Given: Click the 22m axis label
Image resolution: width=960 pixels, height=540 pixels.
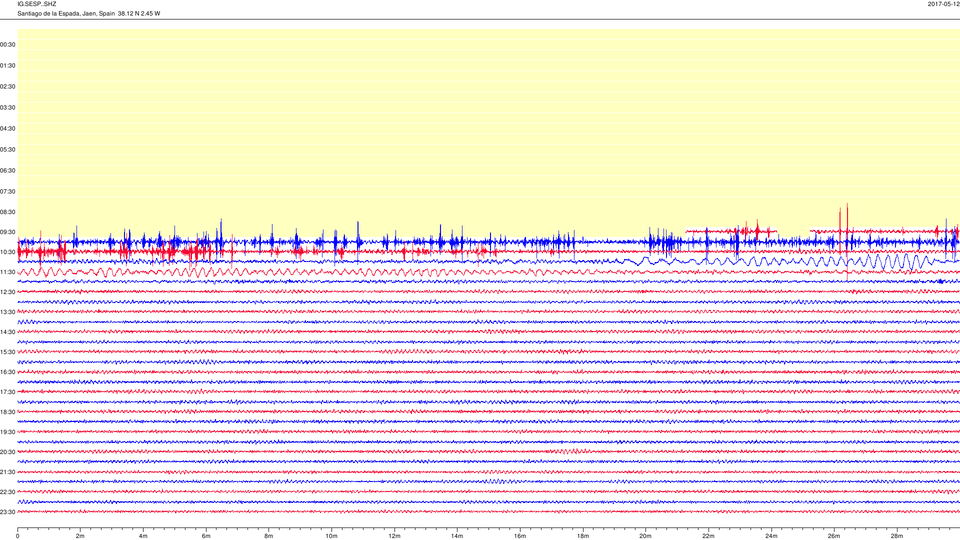Looking at the screenshot, I should click(708, 536).
